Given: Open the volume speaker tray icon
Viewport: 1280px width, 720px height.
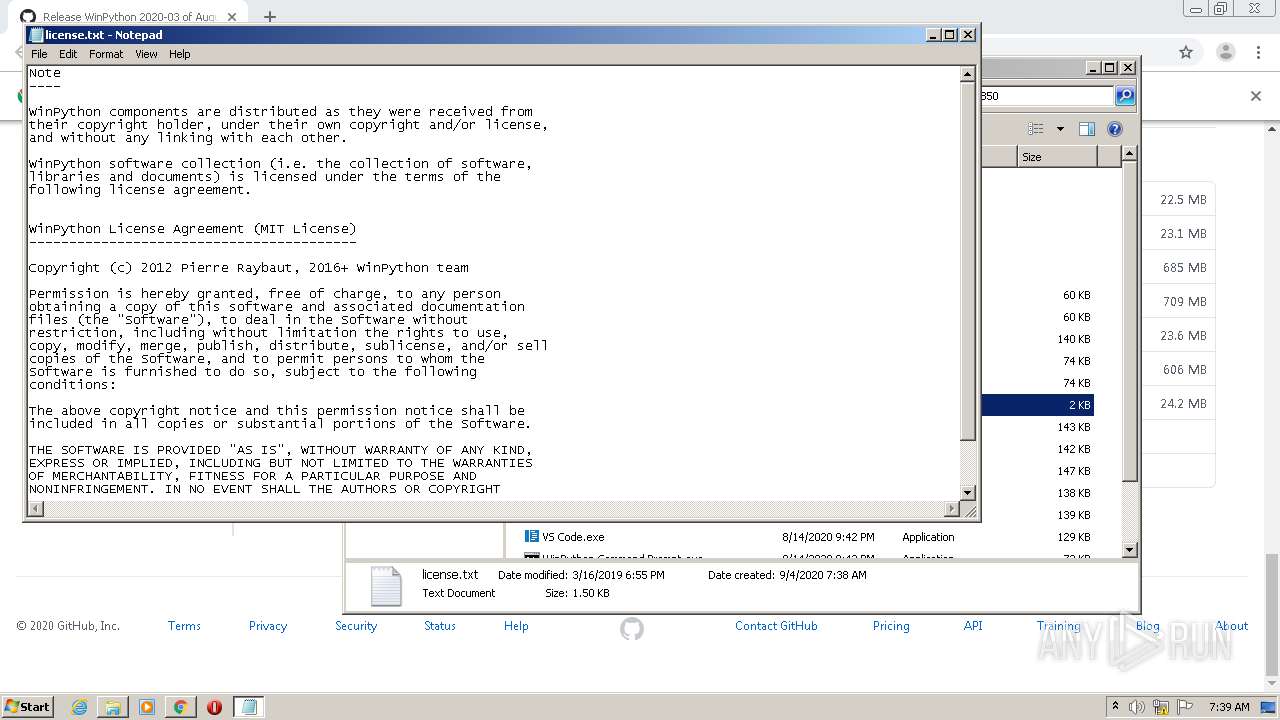Looking at the screenshot, I should pyautogui.click(x=1137, y=707).
